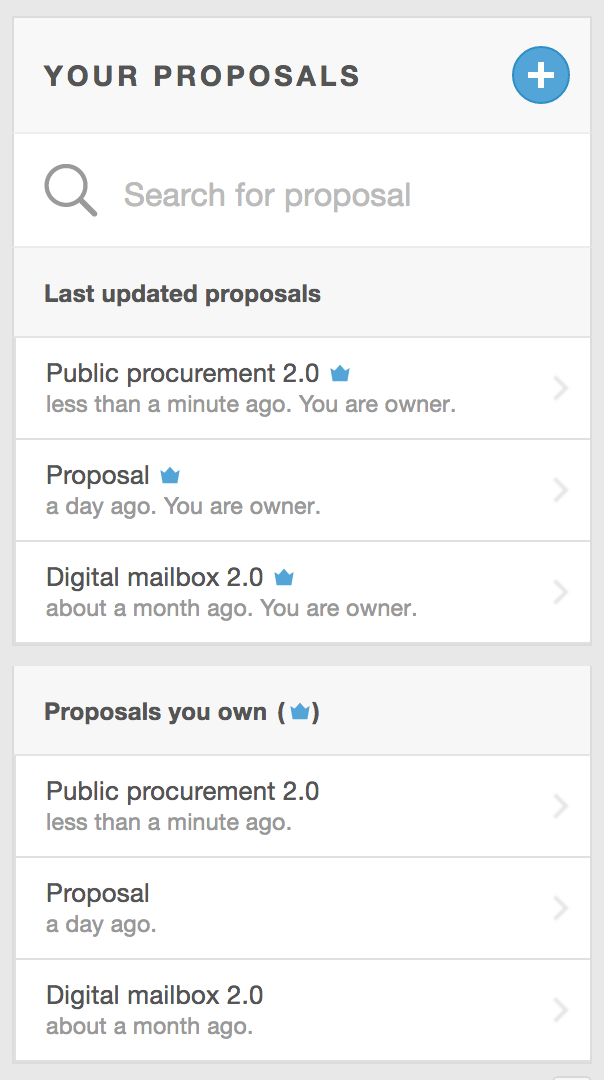Click chevron on owned Digital mailbox row
This screenshot has height=1080, width=604.
560,1010
